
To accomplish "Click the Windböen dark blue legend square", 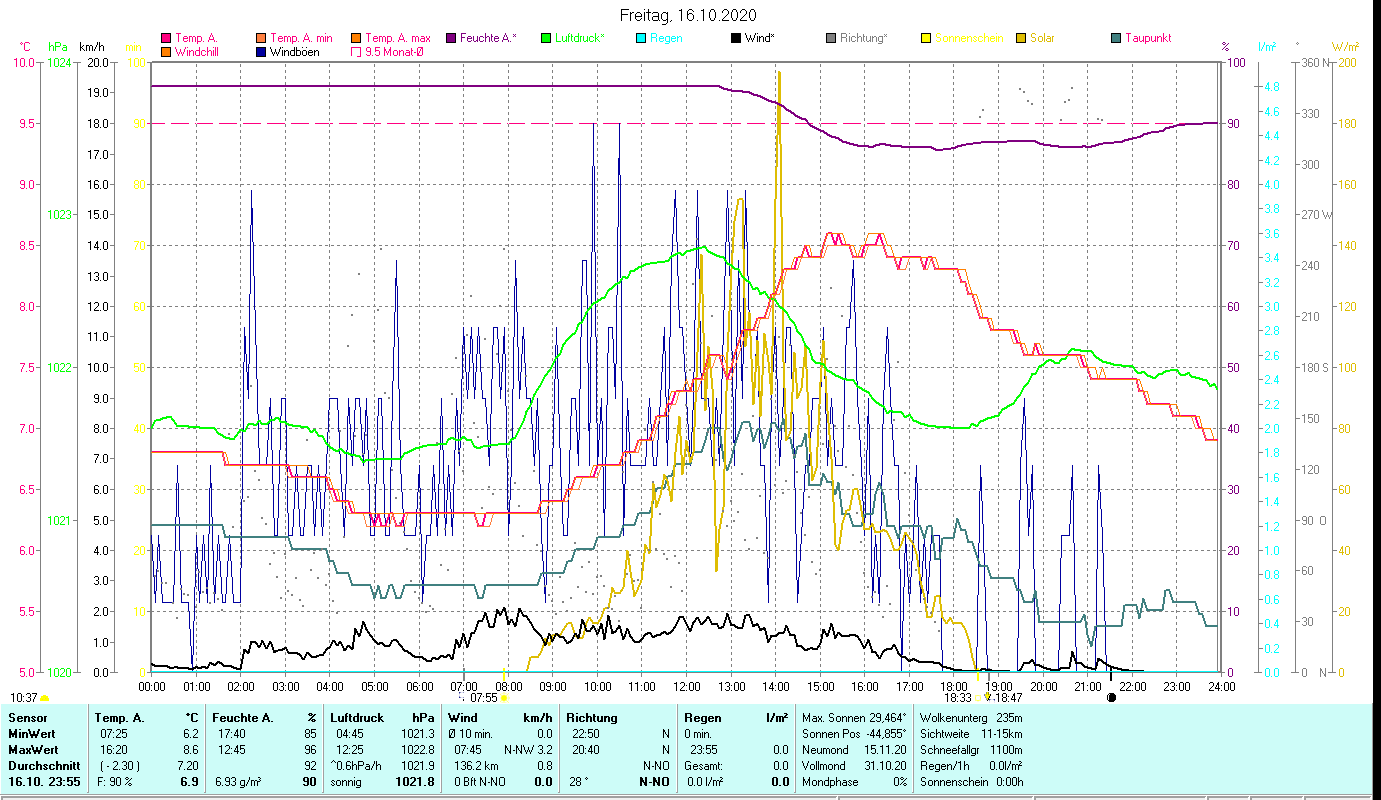I will (261, 52).
